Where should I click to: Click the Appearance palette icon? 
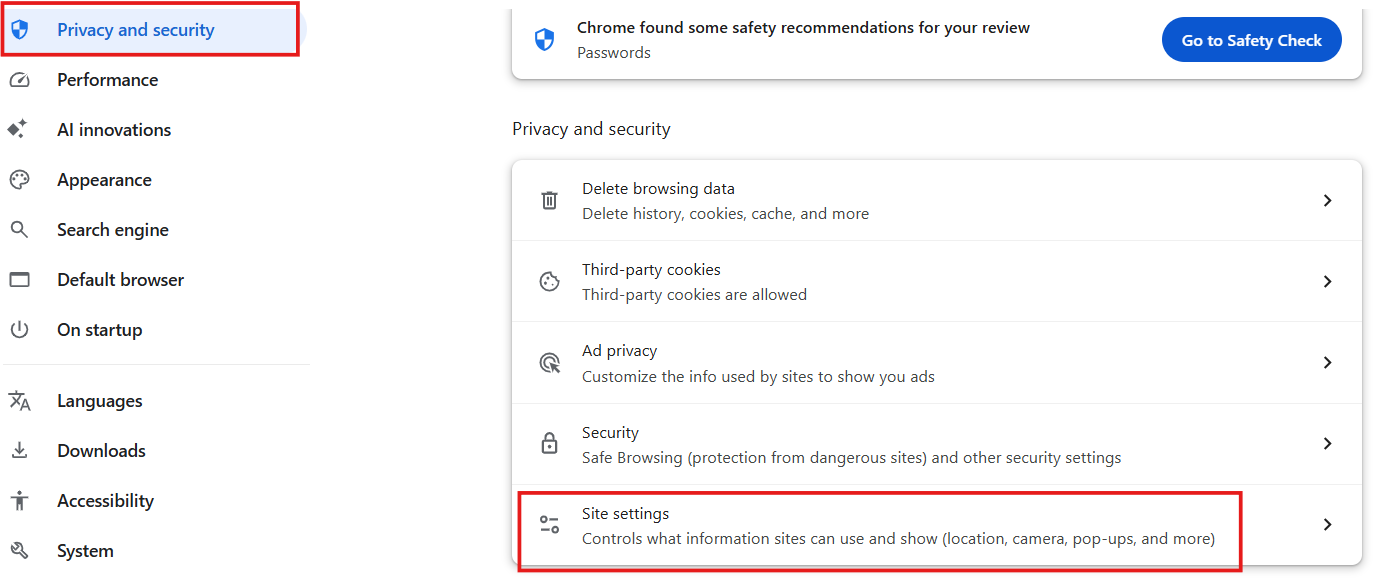pos(19,180)
